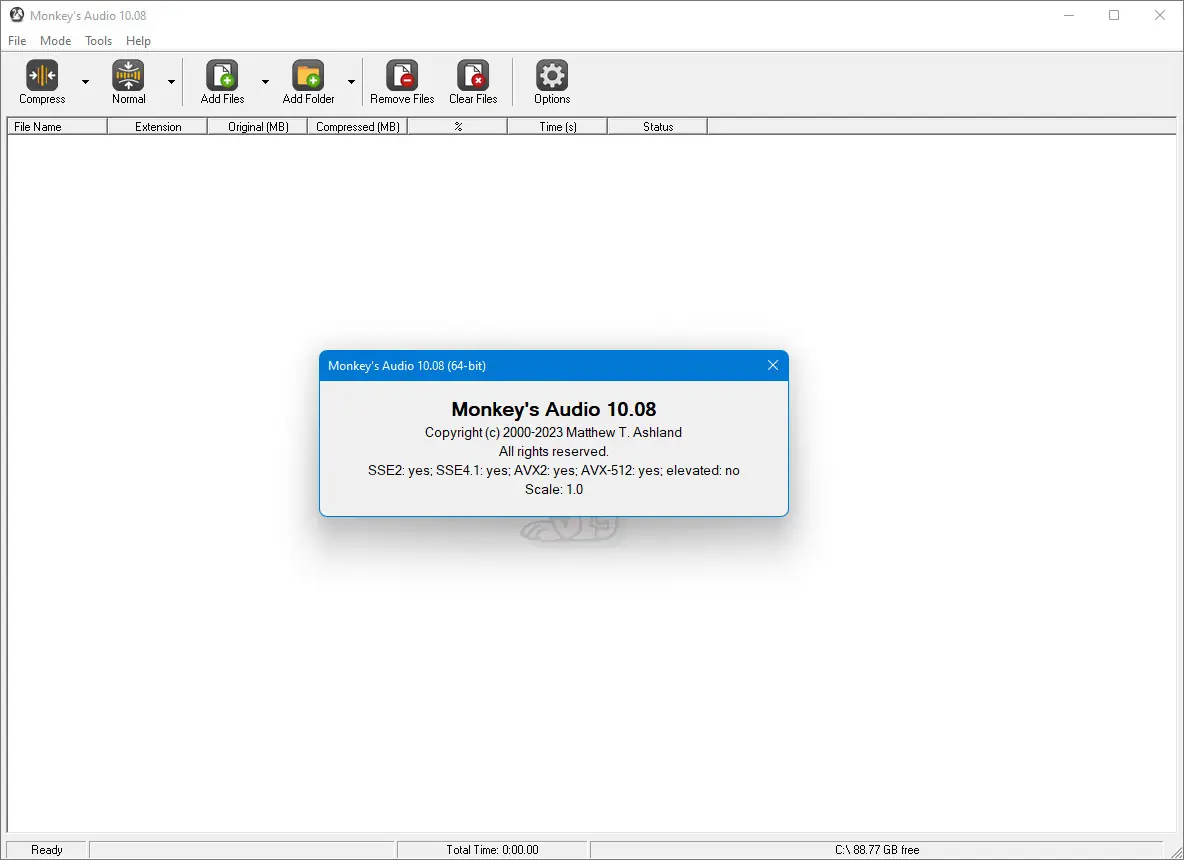Click the Remove Files icon

coord(402,76)
